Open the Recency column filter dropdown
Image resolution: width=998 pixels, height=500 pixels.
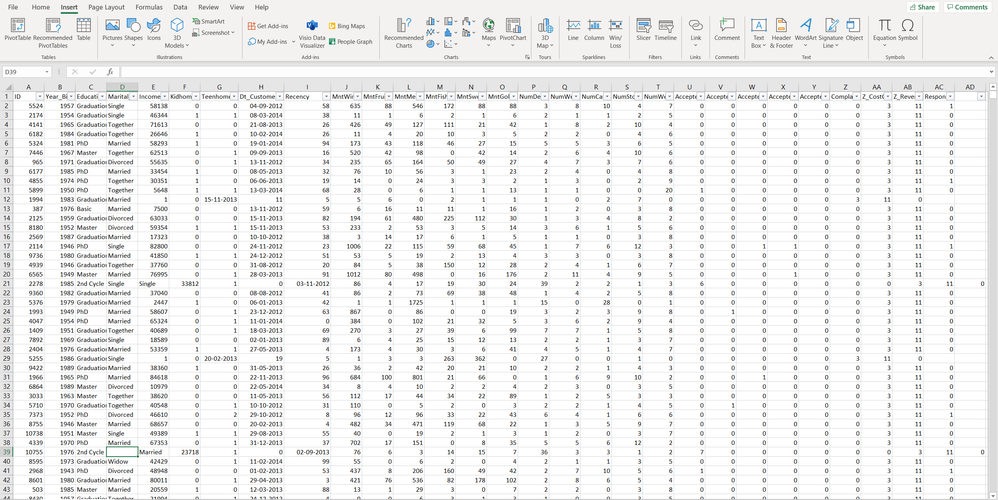326,96
